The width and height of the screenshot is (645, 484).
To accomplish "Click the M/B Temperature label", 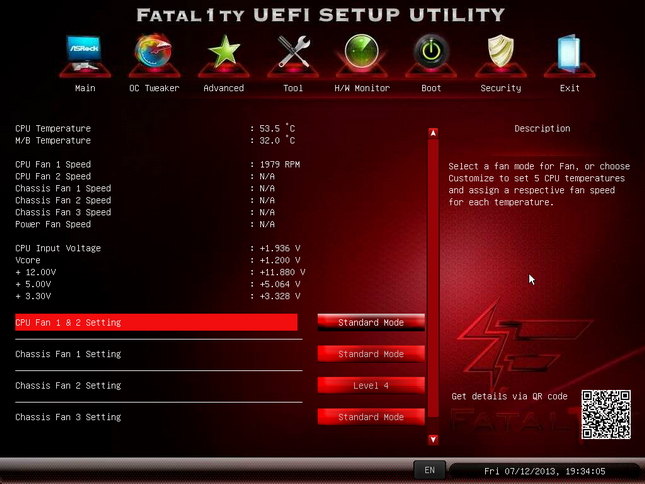I will (x=53, y=140).
